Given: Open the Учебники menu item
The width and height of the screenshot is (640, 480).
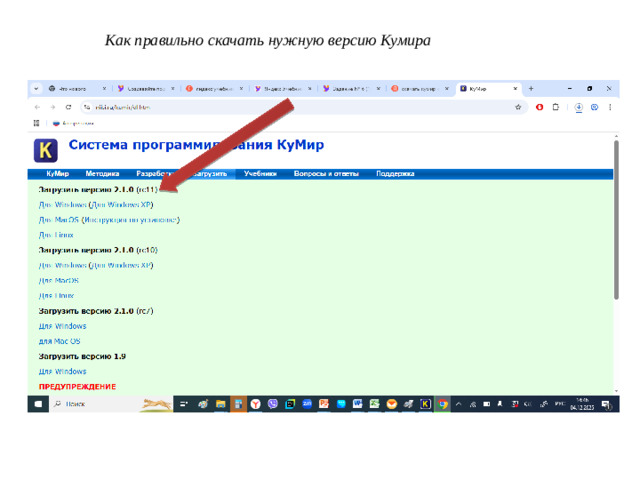Looking at the screenshot, I should (x=260, y=174).
